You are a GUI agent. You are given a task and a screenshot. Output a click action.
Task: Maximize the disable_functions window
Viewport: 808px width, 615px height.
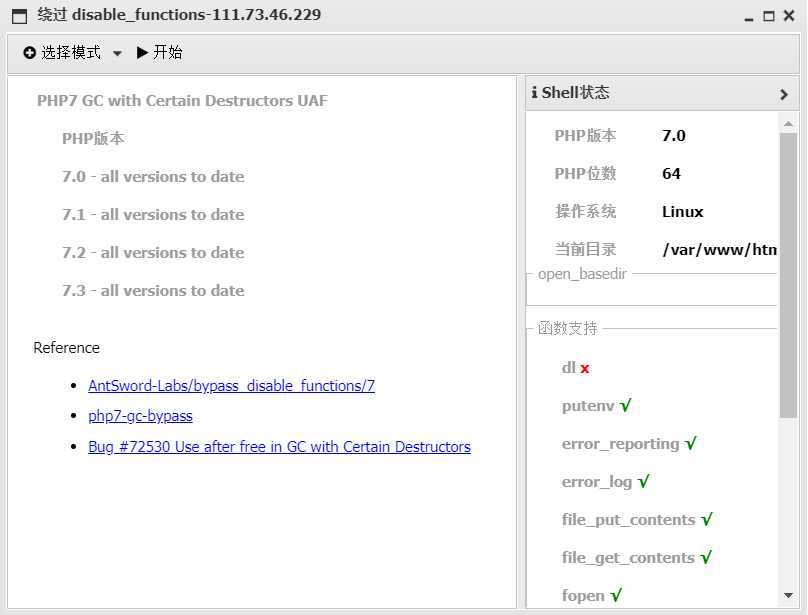tap(768, 16)
